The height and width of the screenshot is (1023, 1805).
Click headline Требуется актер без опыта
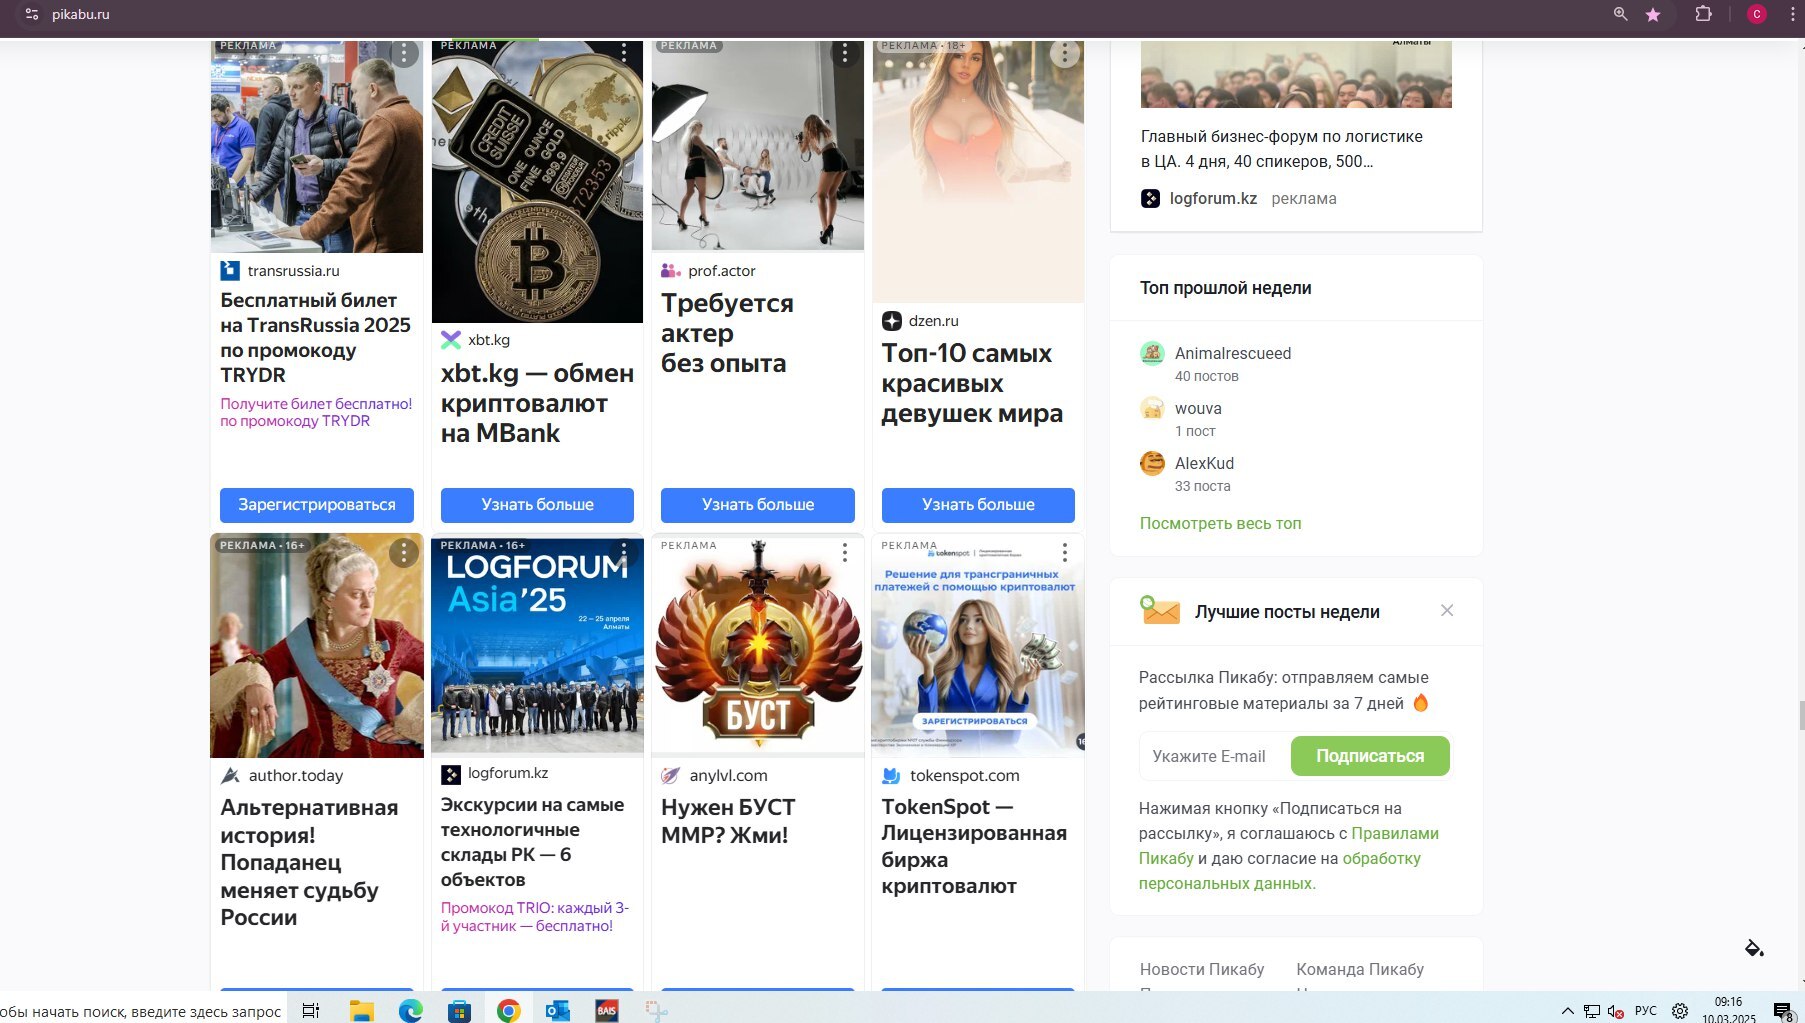point(727,333)
